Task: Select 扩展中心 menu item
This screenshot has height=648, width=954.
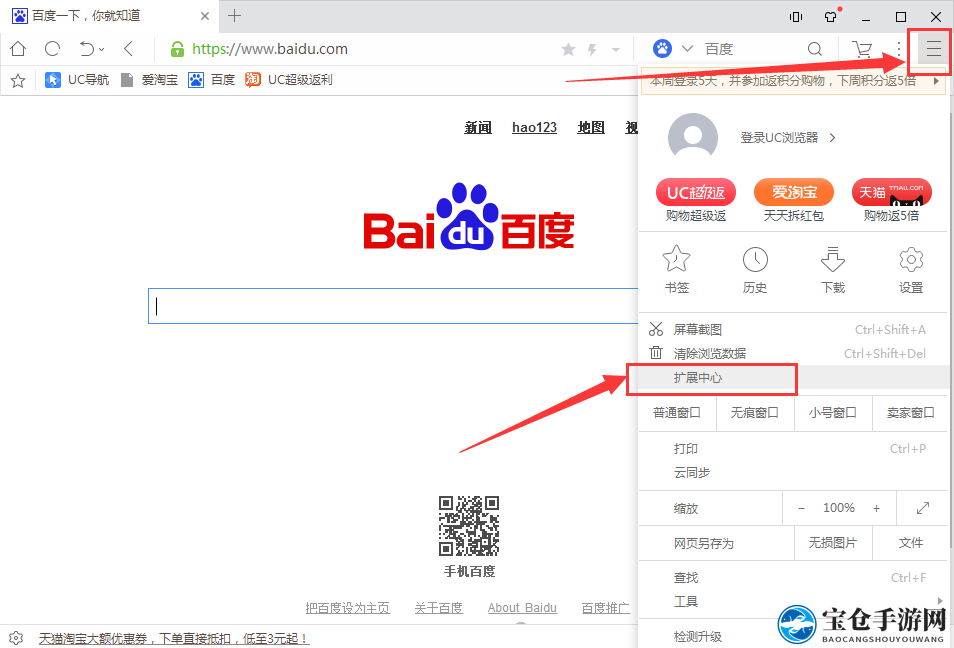Action: [793, 378]
